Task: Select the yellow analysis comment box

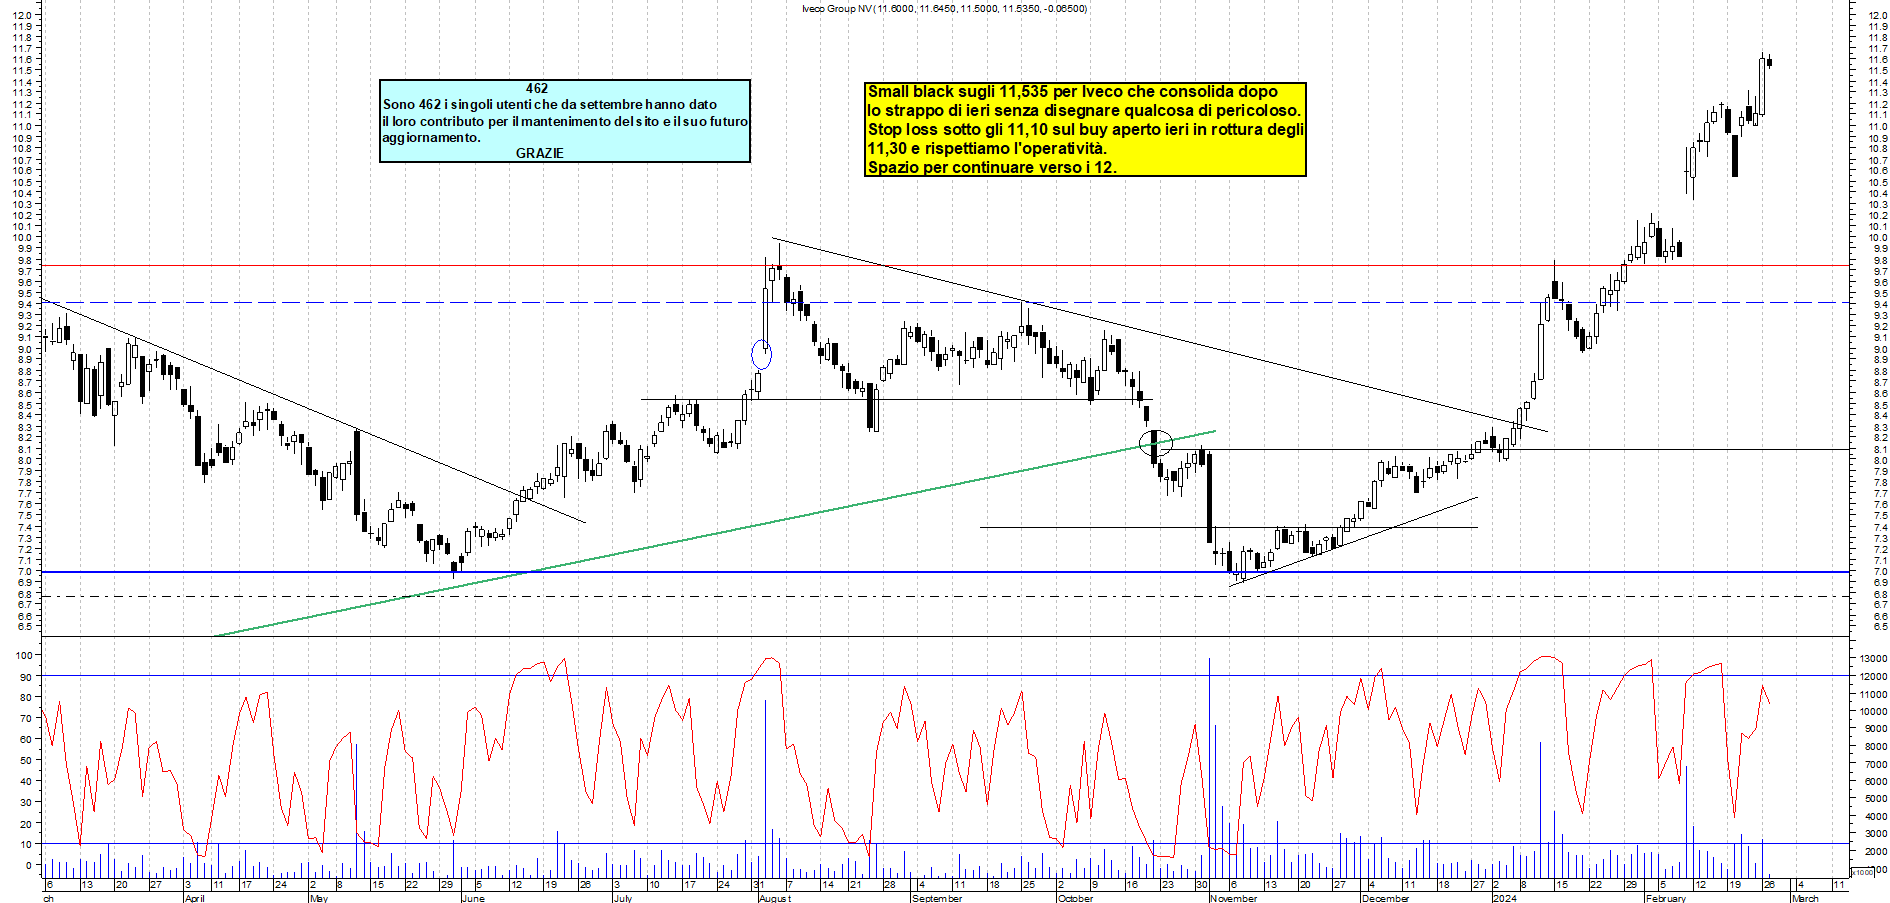Action: pyautogui.click(x=1085, y=129)
